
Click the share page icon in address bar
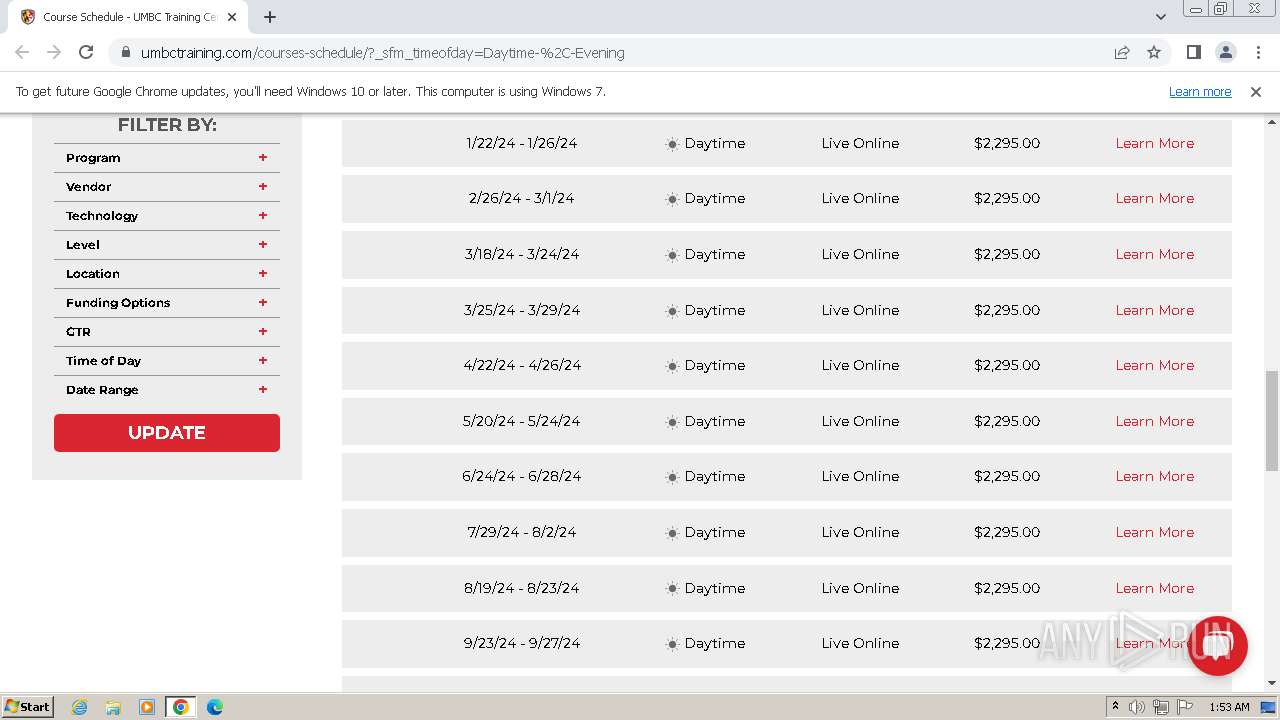click(x=1122, y=52)
